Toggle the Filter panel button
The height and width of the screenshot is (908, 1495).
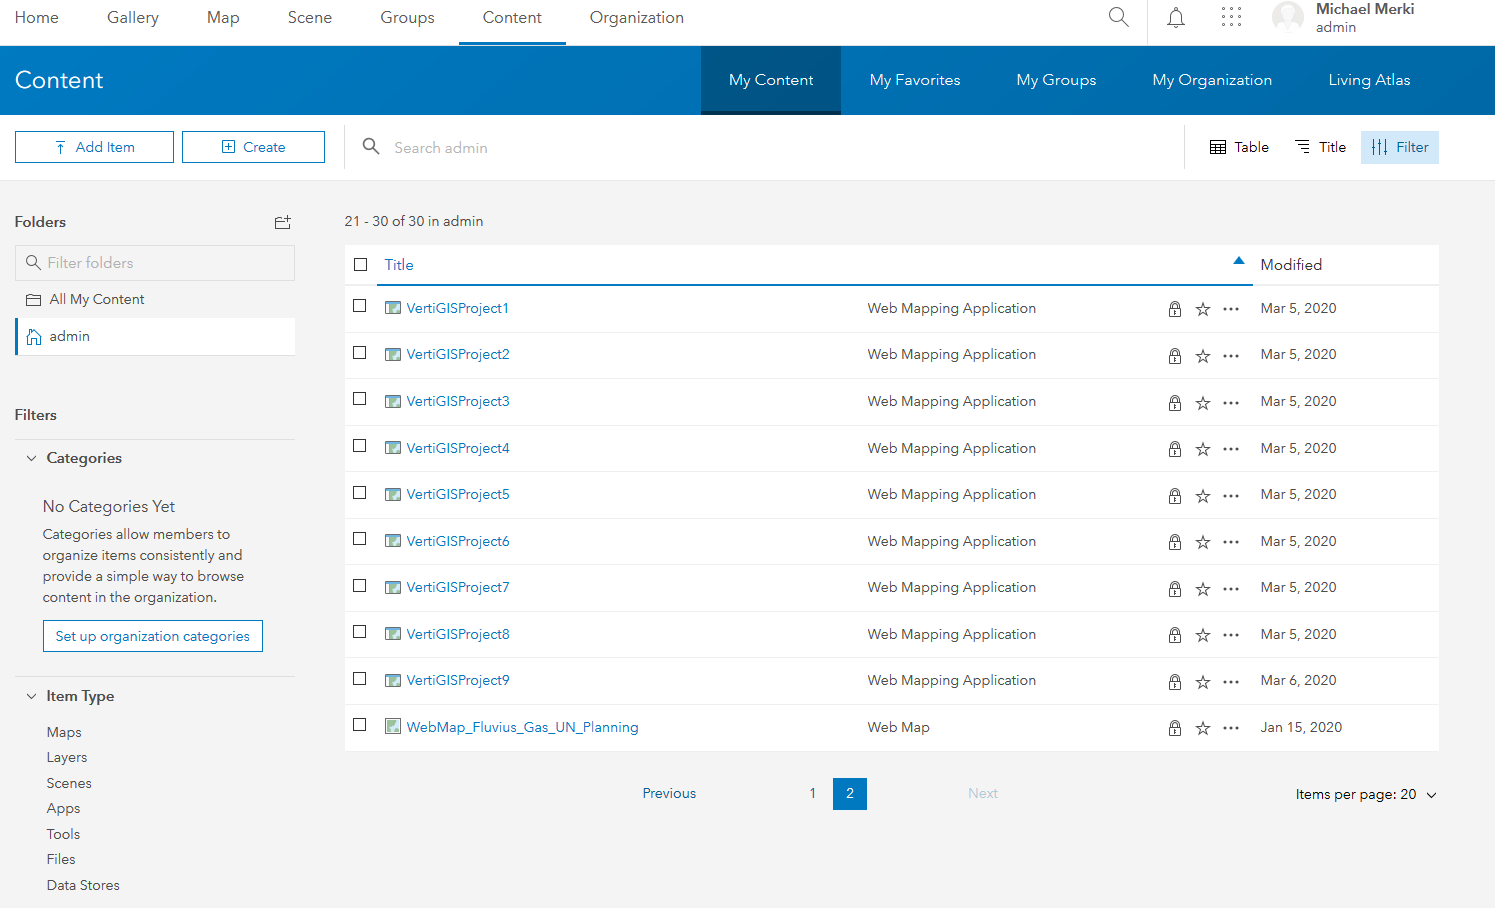coord(1400,147)
